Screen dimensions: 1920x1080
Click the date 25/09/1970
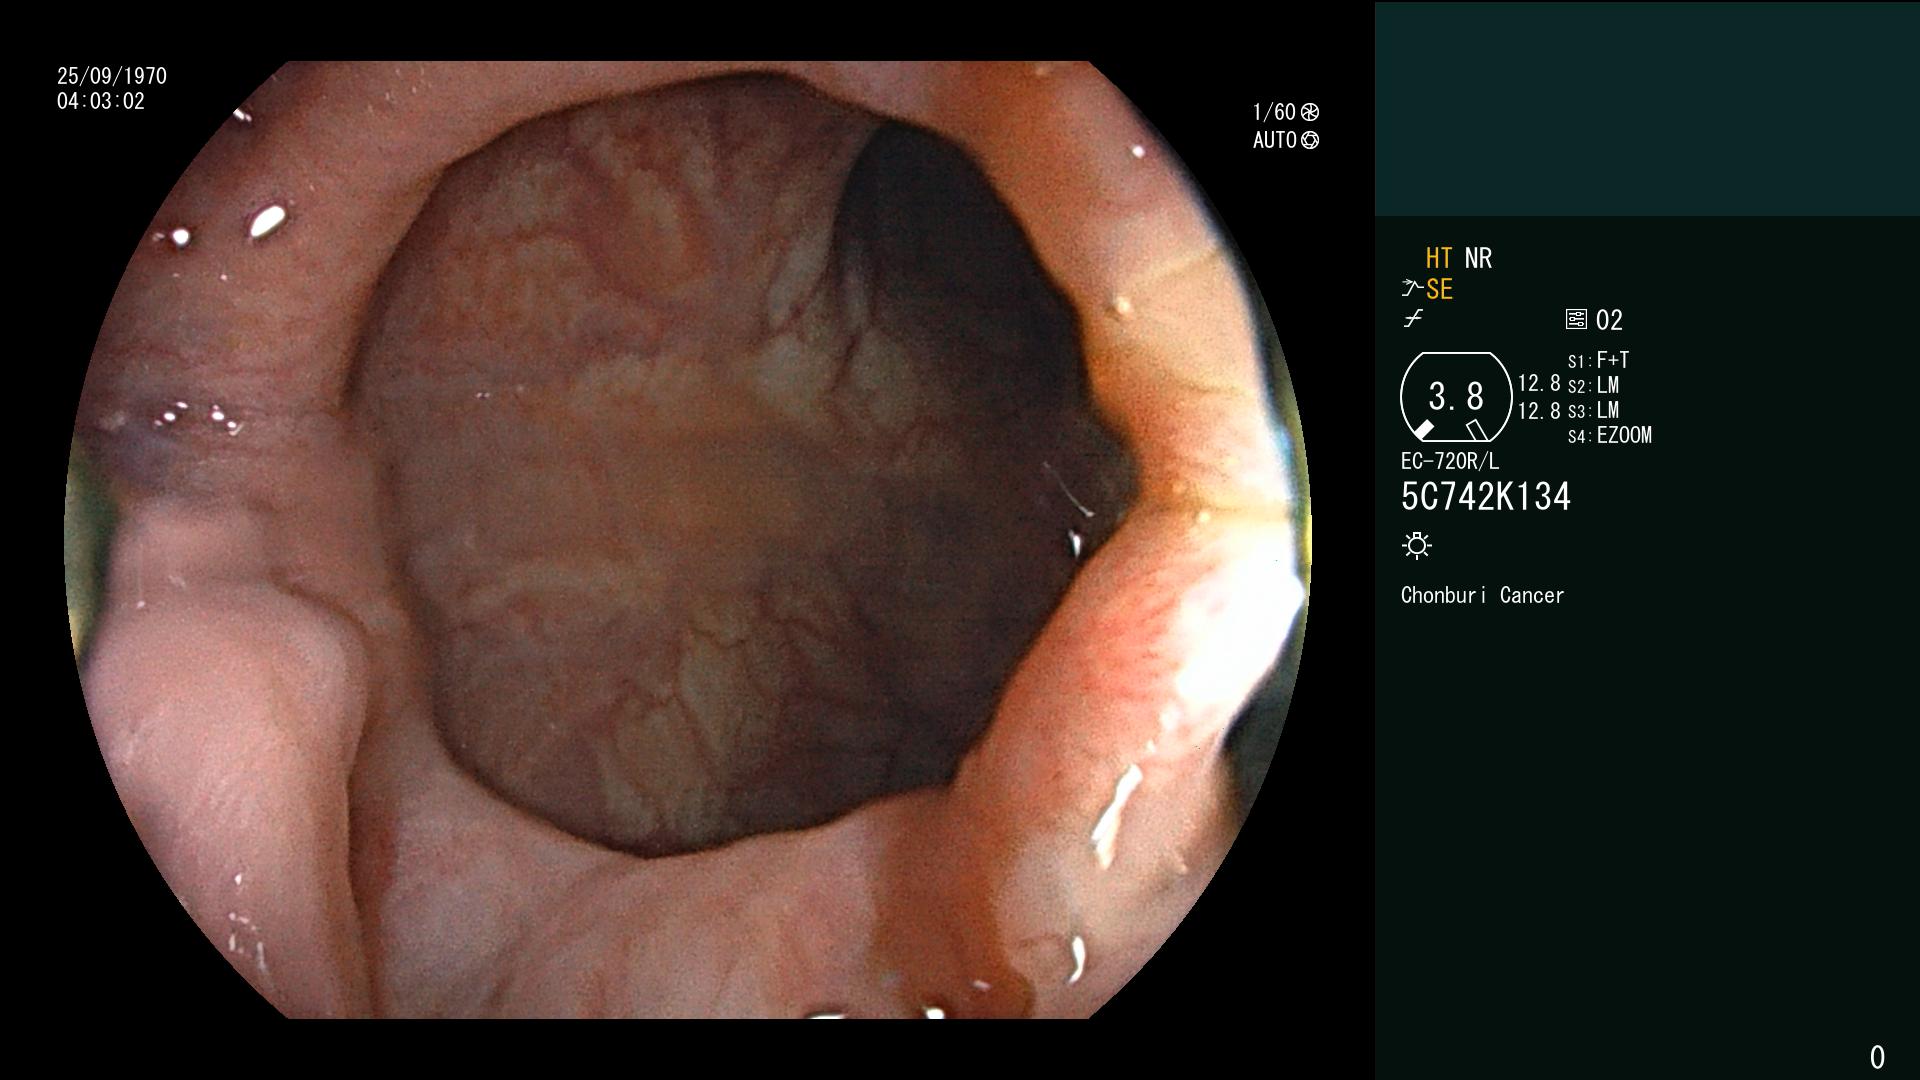(112, 76)
